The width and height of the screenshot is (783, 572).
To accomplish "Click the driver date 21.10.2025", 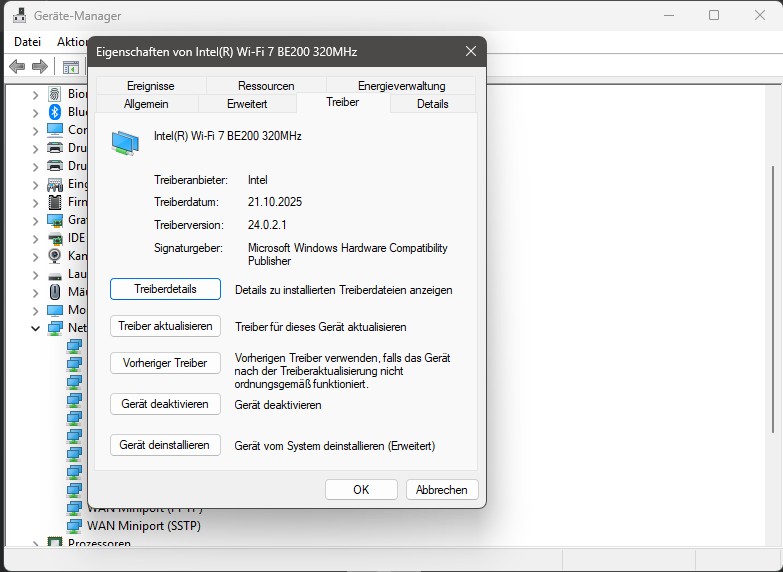I will 275,202.
